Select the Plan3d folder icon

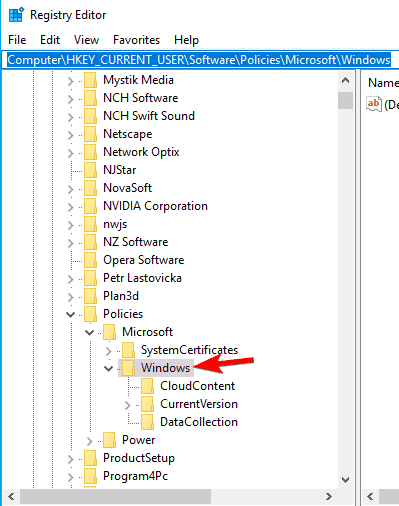coord(90,296)
